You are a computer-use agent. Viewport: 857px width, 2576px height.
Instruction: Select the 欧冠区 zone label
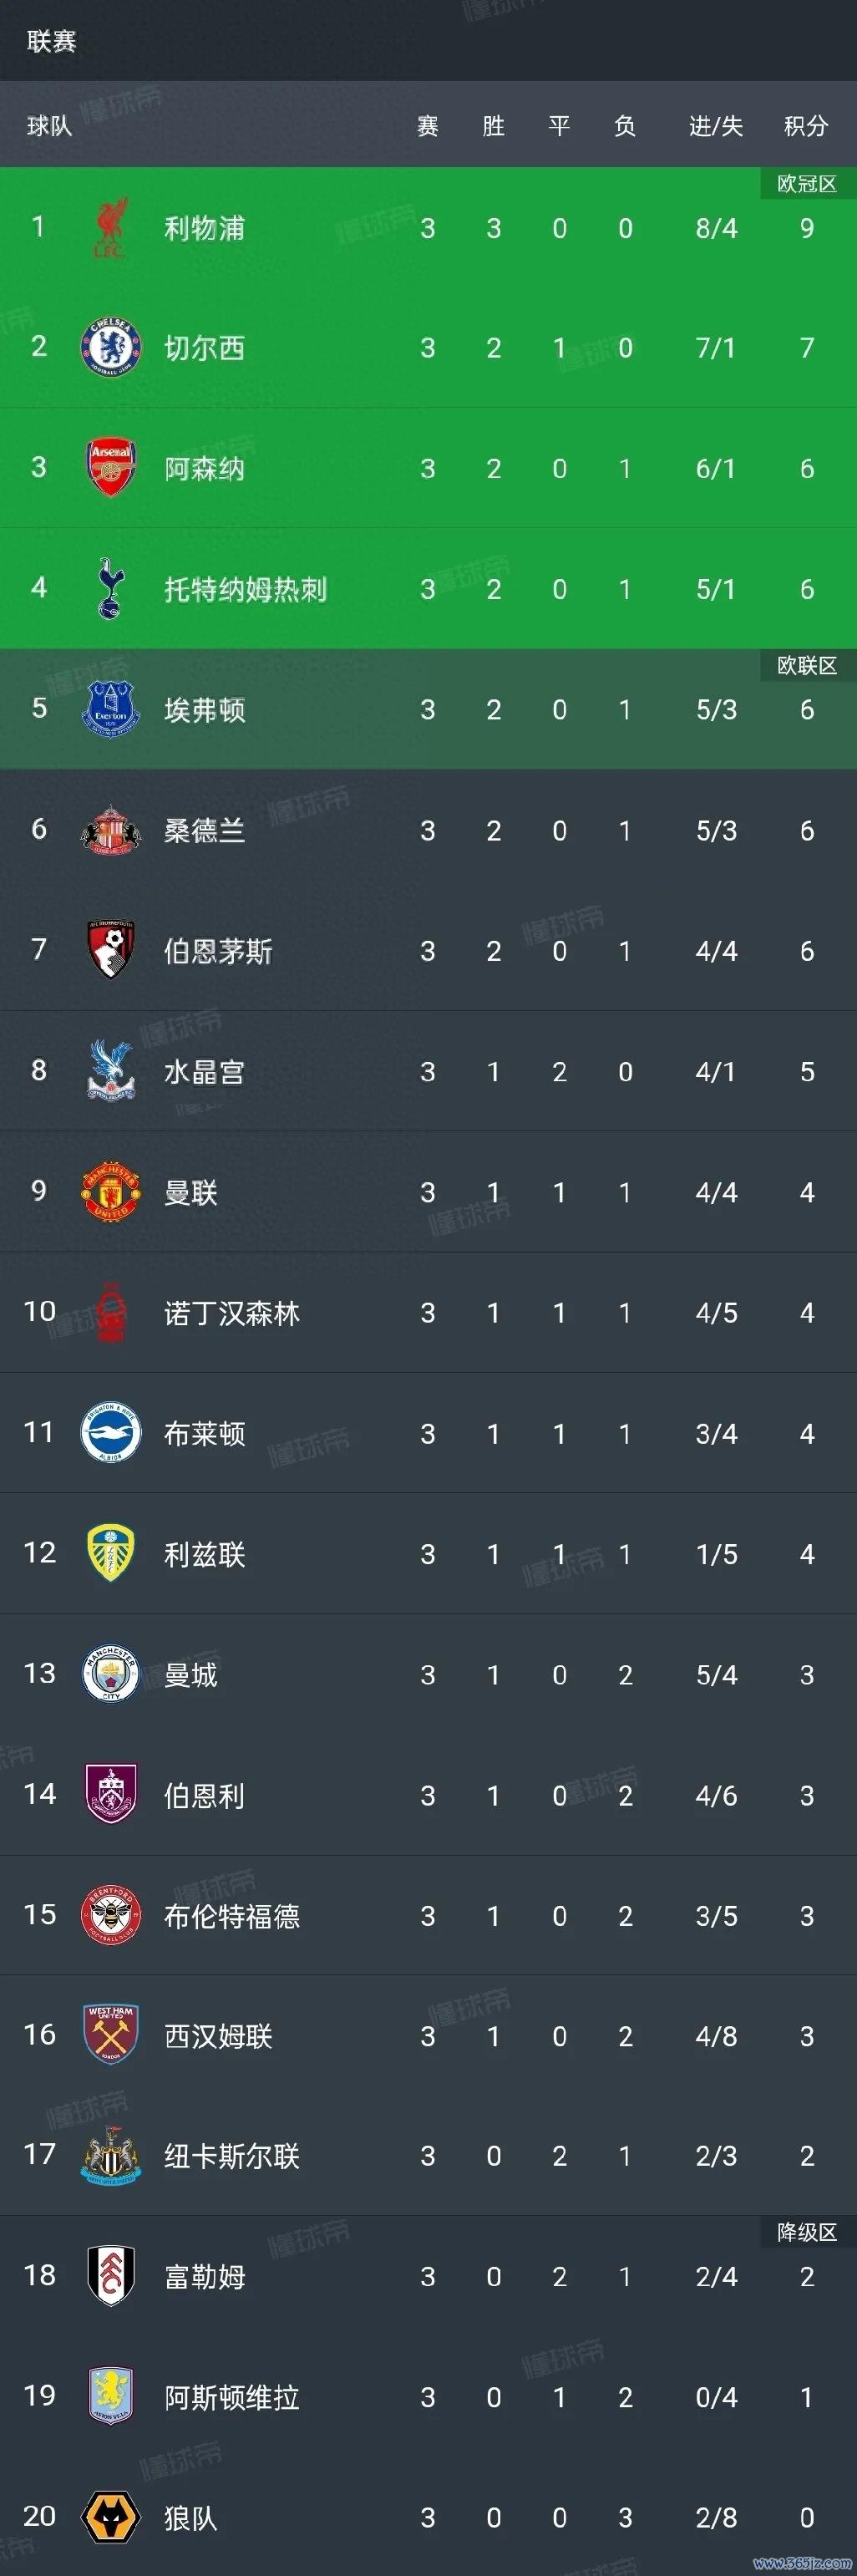click(x=807, y=184)
